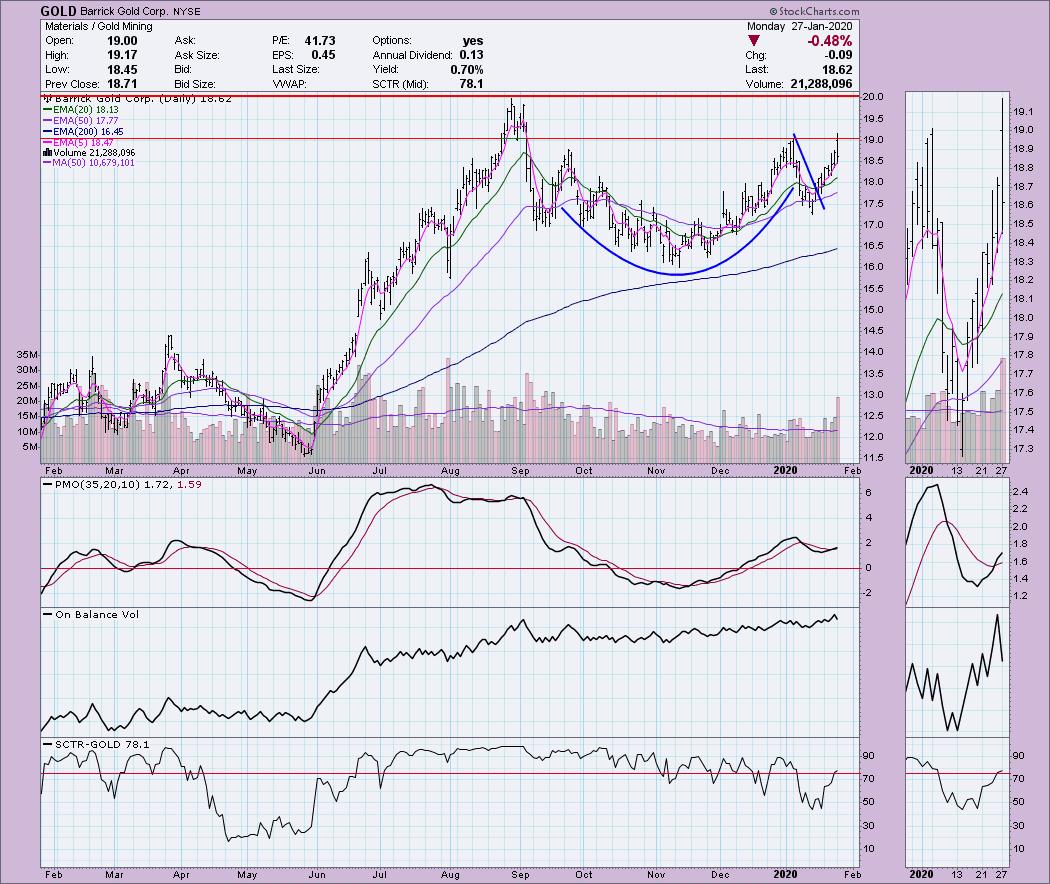This screenshot has height=884, width=1050.
Task: Click the EMA(200) 16.45 legend entry
Action: pyautogui.click(x=84, y=131)
